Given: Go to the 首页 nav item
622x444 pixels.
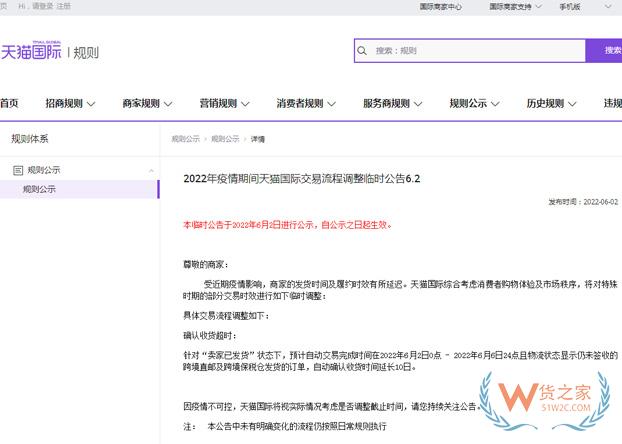Looking at the screenshot, I should [9, 103].
